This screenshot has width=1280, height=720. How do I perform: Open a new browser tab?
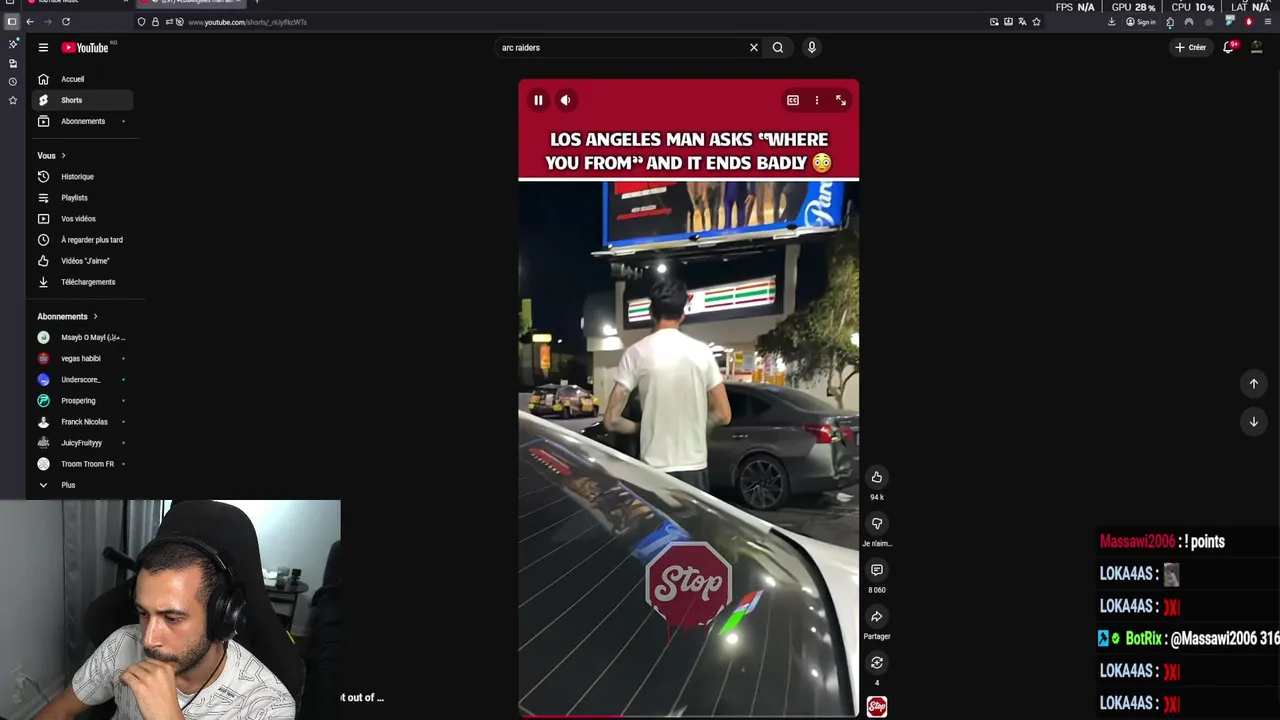256,2
